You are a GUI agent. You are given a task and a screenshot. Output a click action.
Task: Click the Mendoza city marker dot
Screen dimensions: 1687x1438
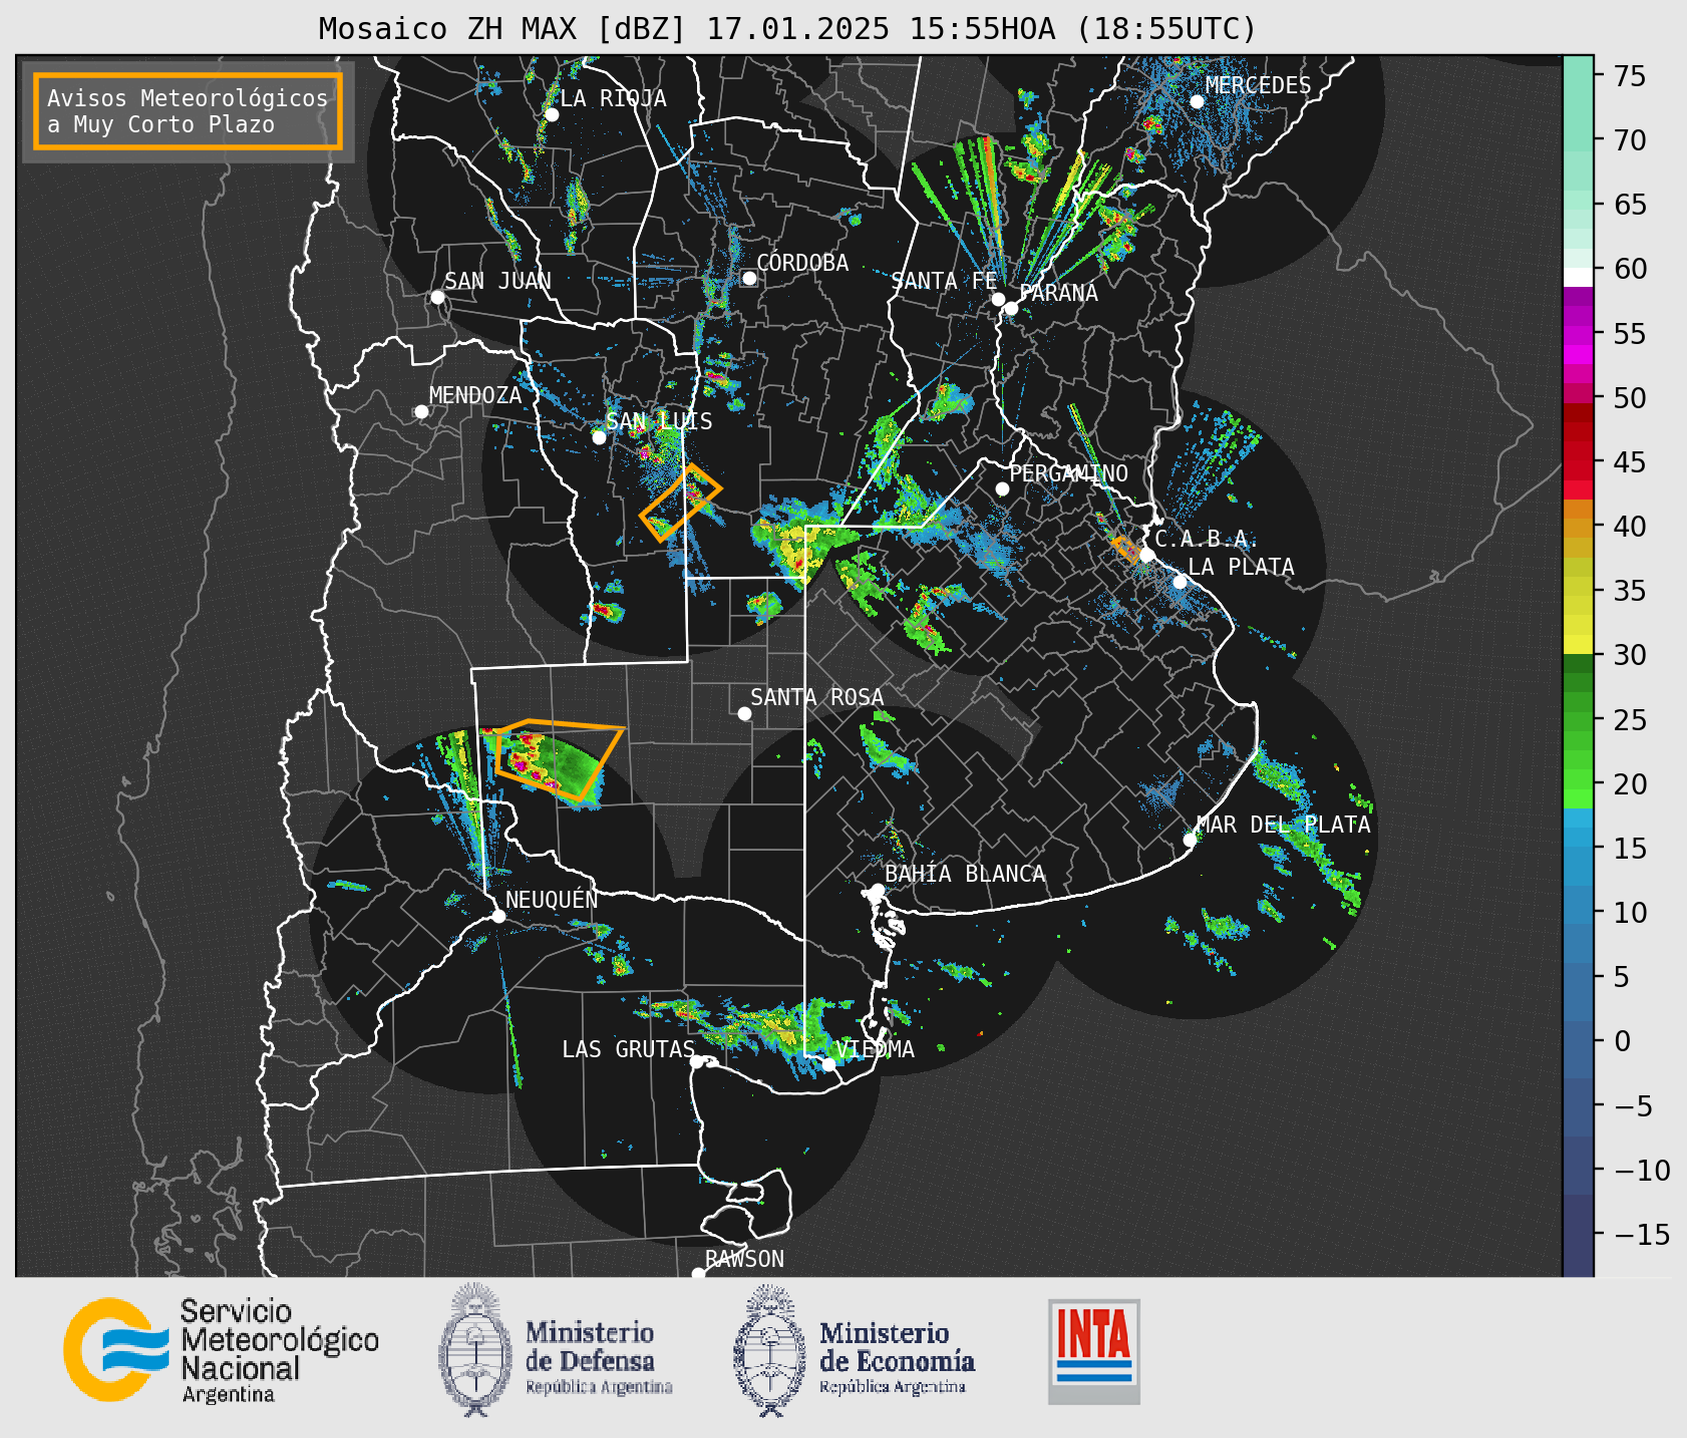[421, 412]
